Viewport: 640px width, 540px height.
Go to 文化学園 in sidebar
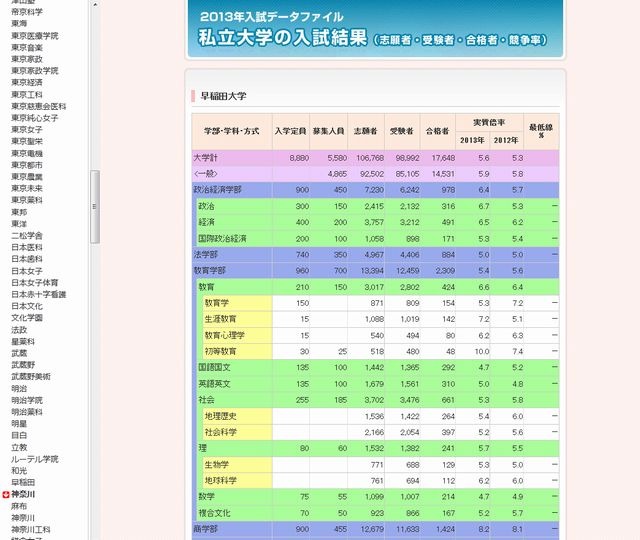tap(27, 318)
